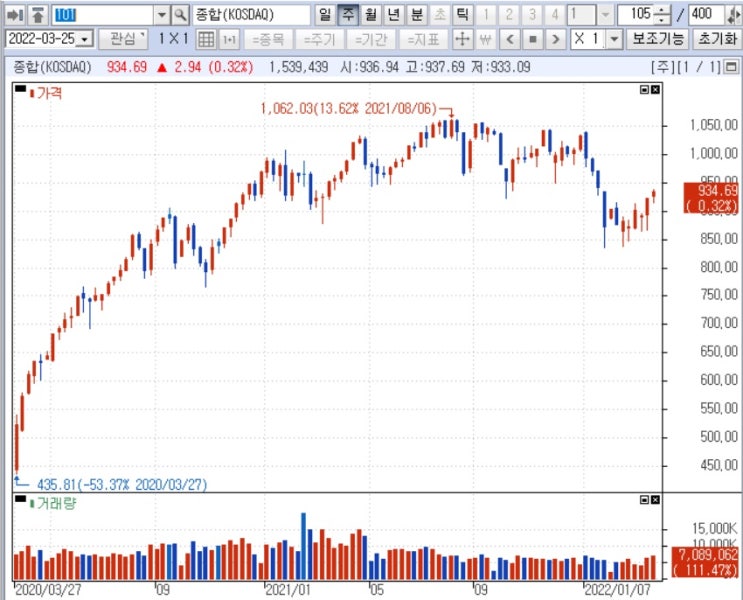
Task: Switch to tick chart (틱)
Action: (x=462, y=15)
